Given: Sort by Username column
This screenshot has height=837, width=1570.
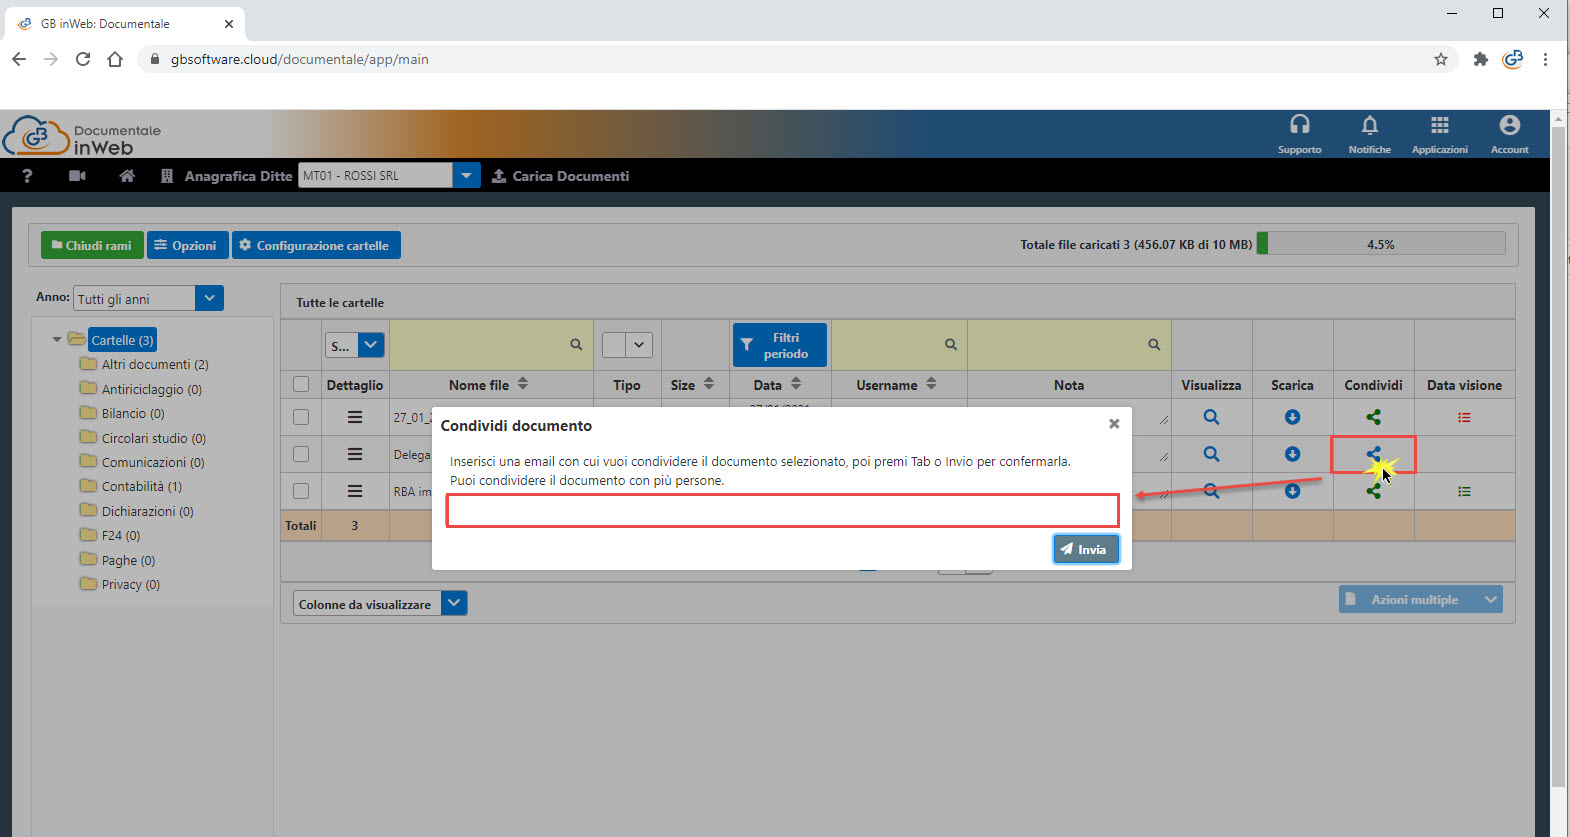Looking at the screenshot, I should (931, 384).
